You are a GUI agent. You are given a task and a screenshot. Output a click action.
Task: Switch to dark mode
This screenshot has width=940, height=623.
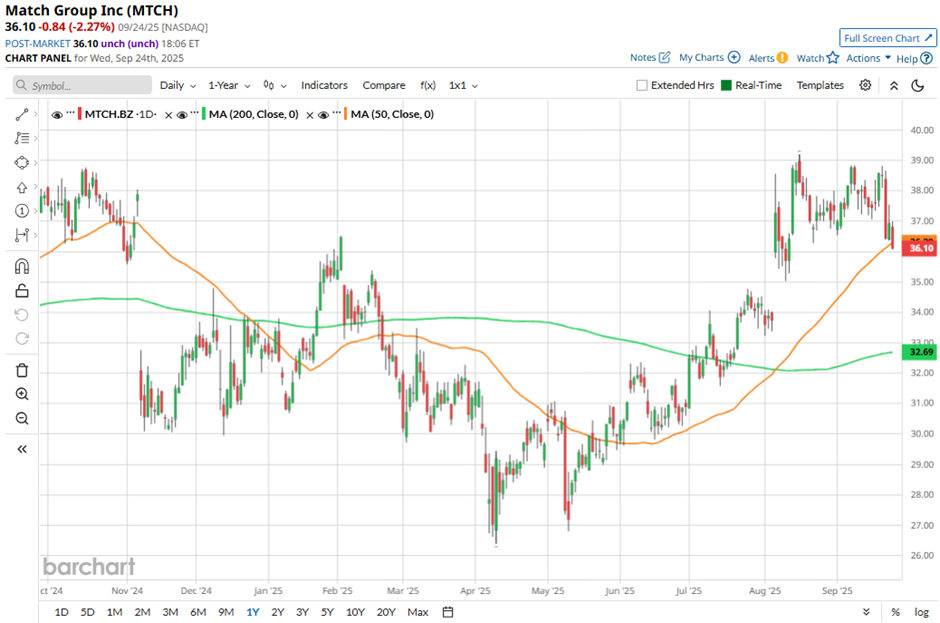pos(917,86)
